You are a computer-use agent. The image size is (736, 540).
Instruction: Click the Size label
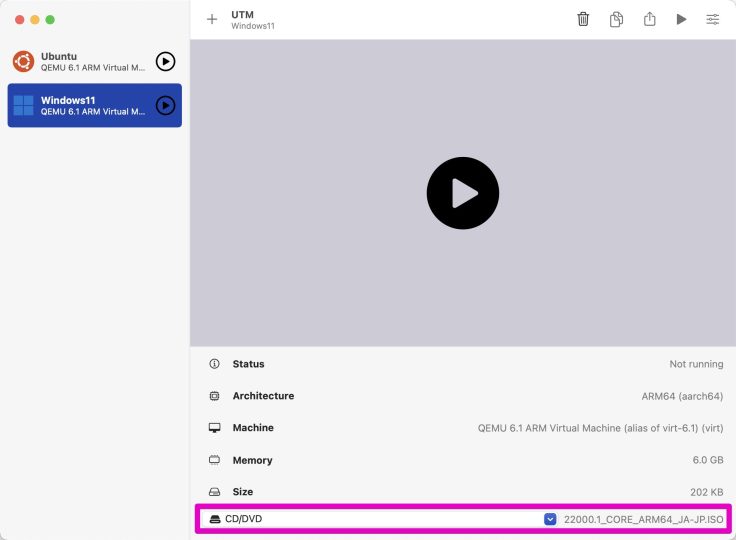[243, 492]
